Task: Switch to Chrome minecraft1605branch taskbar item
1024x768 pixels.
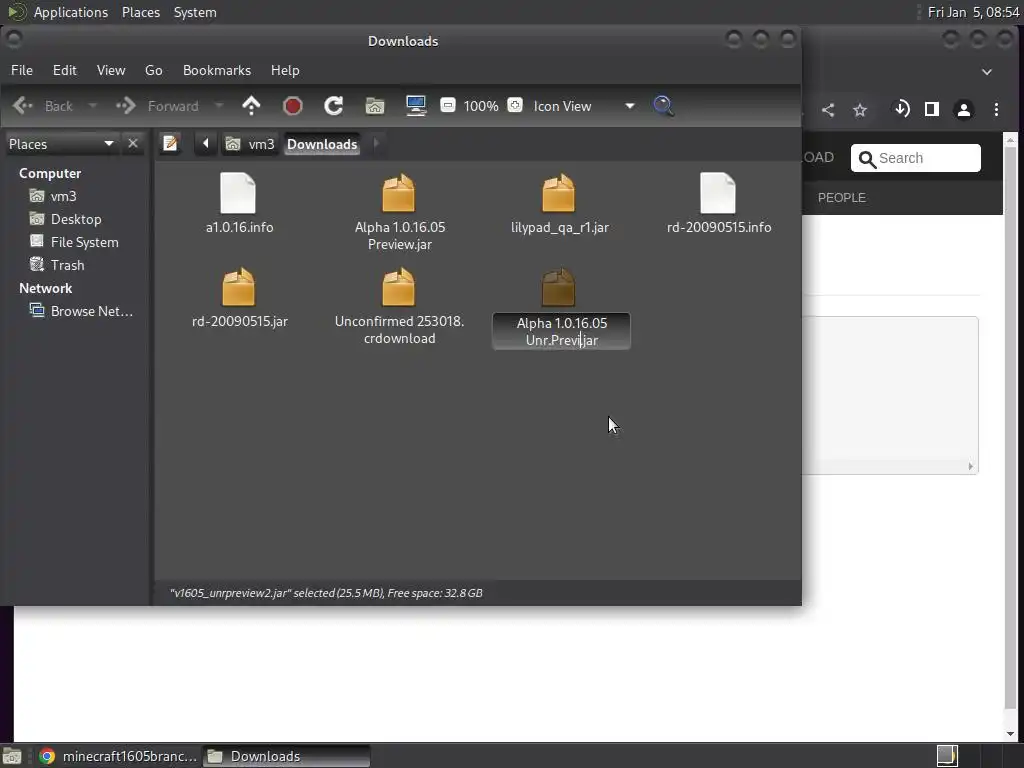Action: click(118, 756)
